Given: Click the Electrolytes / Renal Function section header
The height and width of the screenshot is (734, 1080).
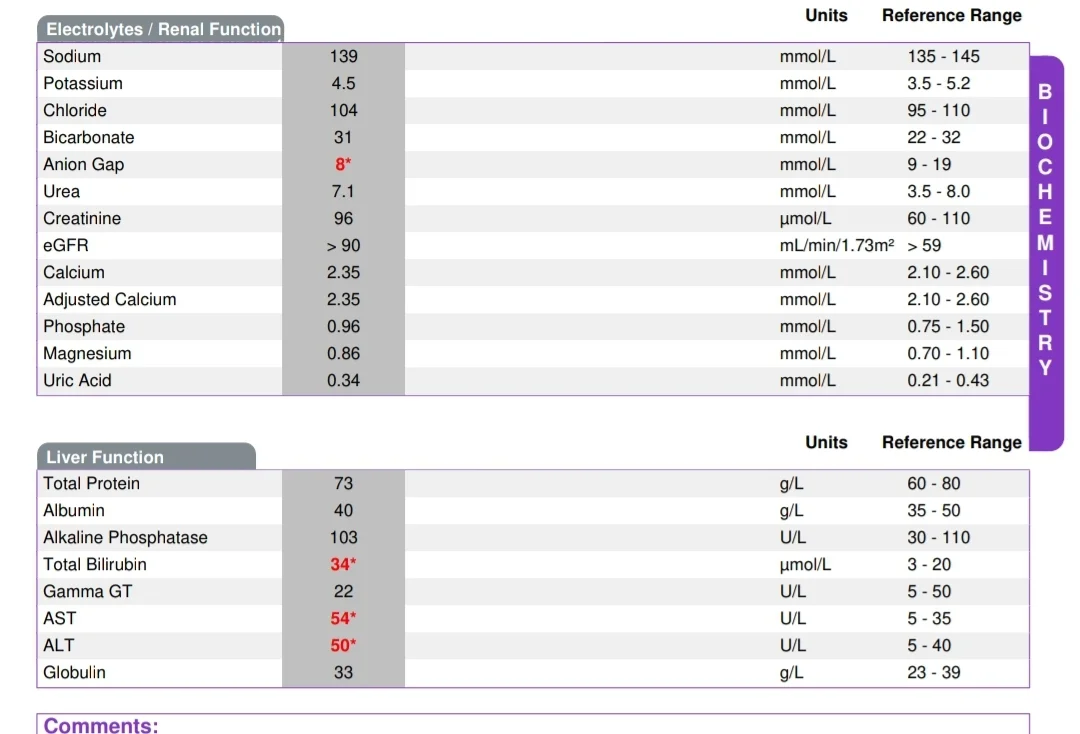Looking at the screenshot, I should pos(160,29).
